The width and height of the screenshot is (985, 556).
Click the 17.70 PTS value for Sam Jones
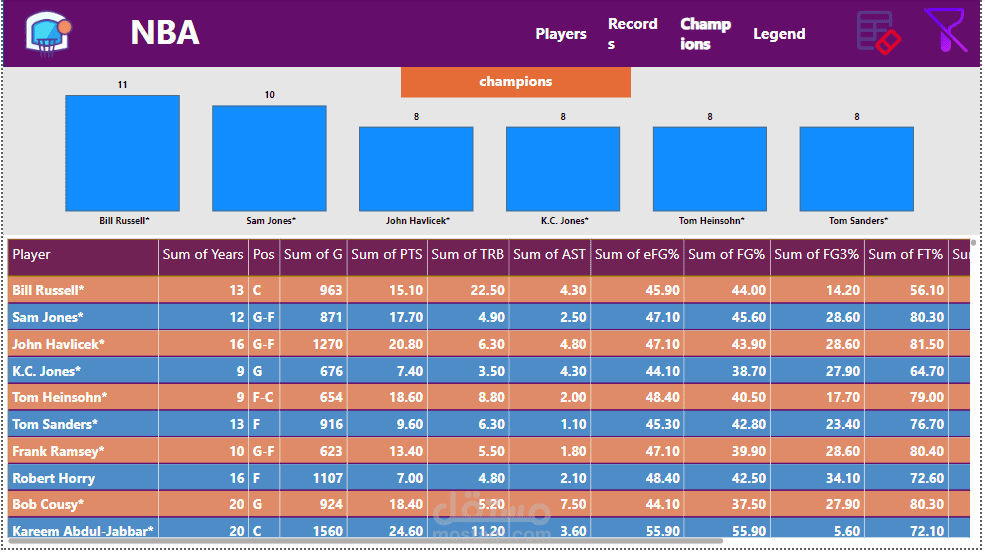click(406, 317)
